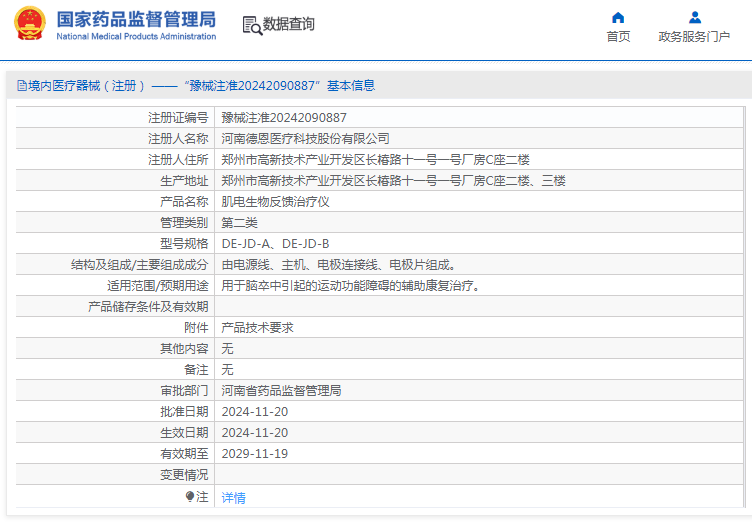Click the 政务服务门户 label
Image resolution: width=752 pixels, height=529 pixels.
[x=694, y=36]
